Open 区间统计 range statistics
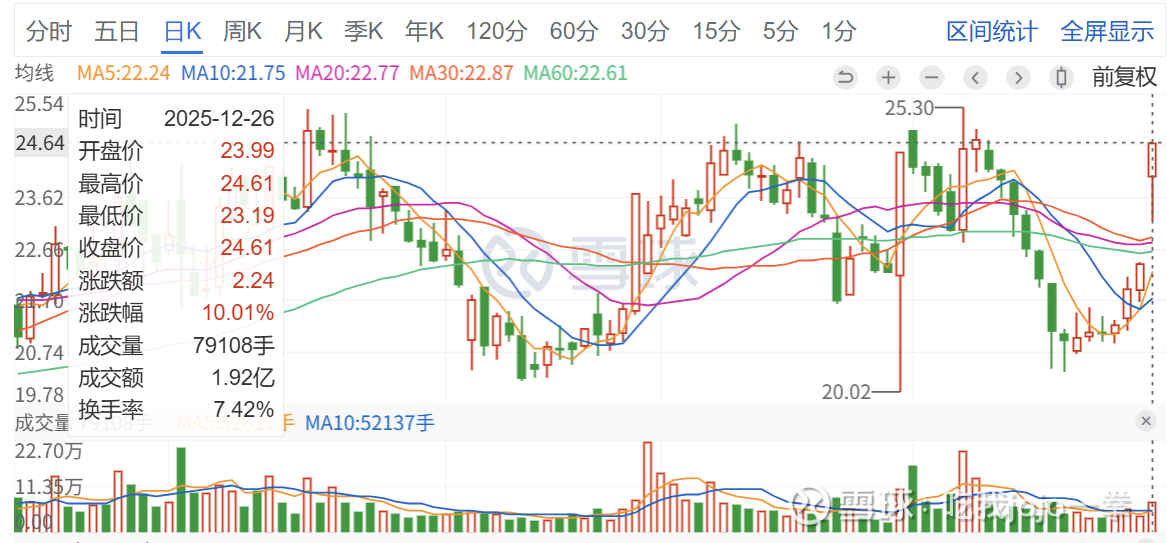 [x=992, y=31]
